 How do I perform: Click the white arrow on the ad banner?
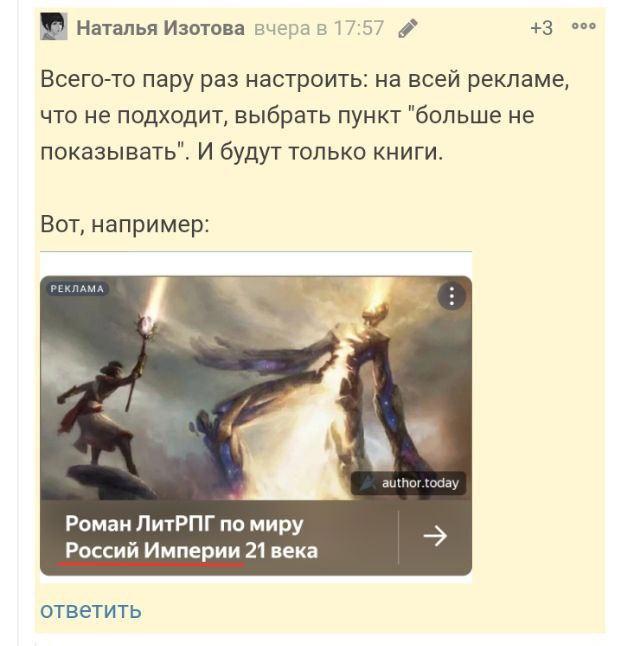(435, 536)
